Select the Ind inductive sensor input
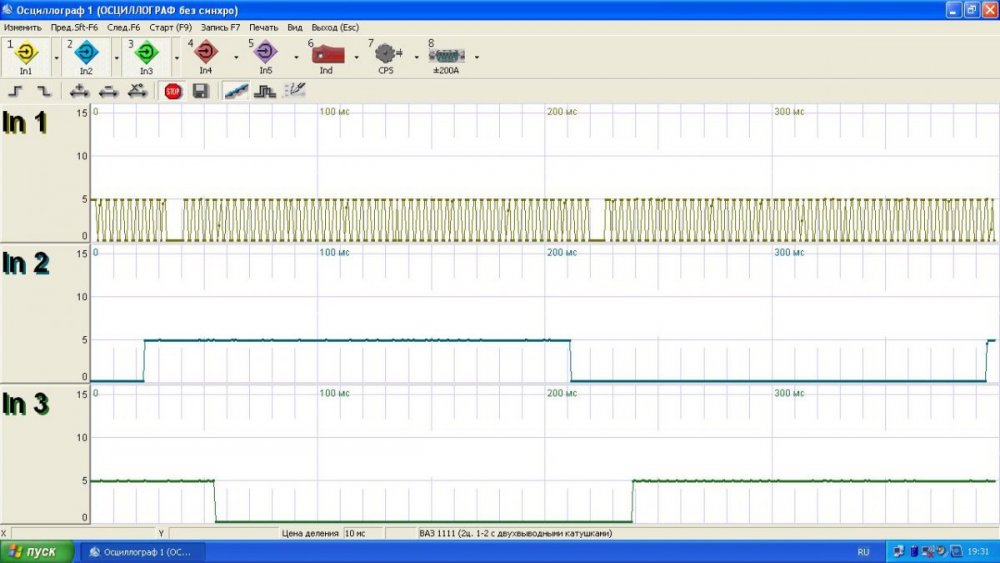Image resolution: width=1000 pixels, height=563 pixels. [x=326, y=55]
